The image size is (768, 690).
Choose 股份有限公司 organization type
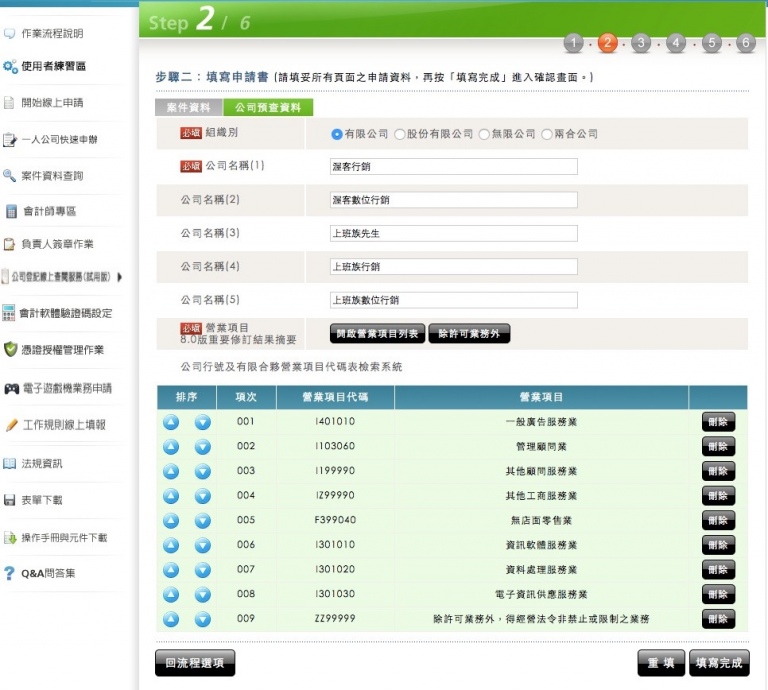(400, 134)
